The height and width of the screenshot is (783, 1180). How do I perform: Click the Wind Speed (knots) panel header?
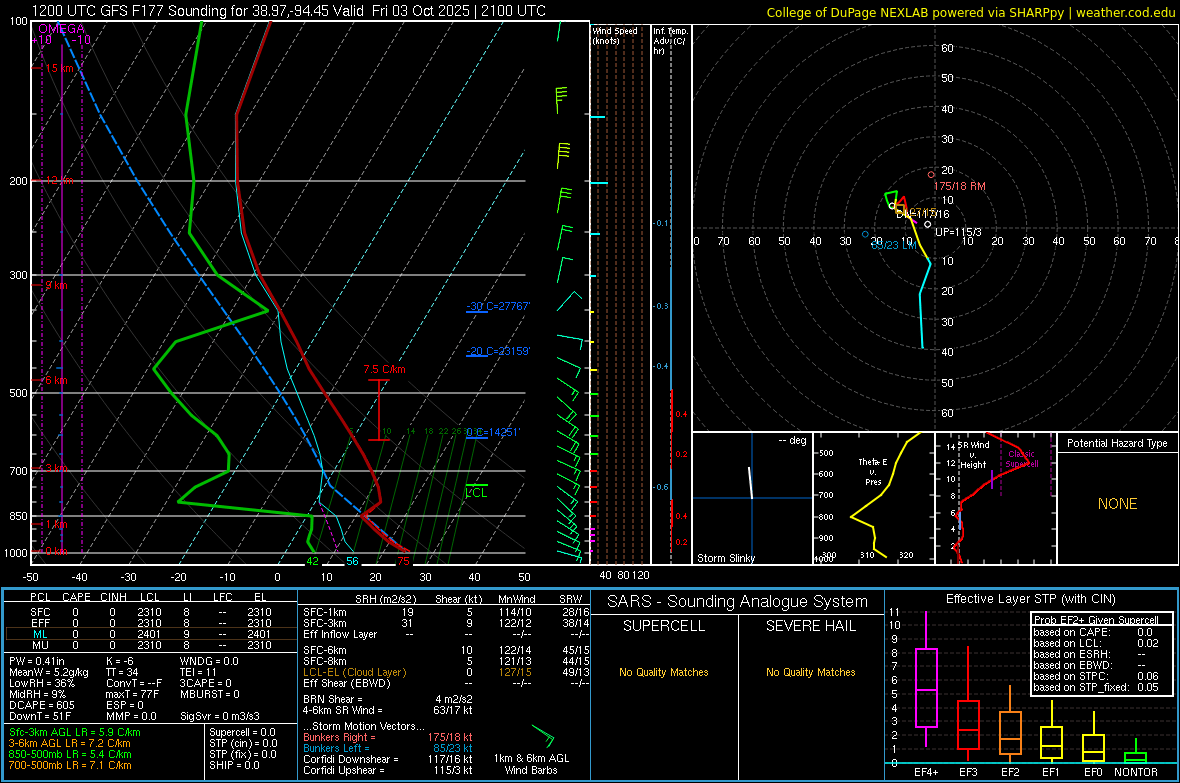(615, 35)
